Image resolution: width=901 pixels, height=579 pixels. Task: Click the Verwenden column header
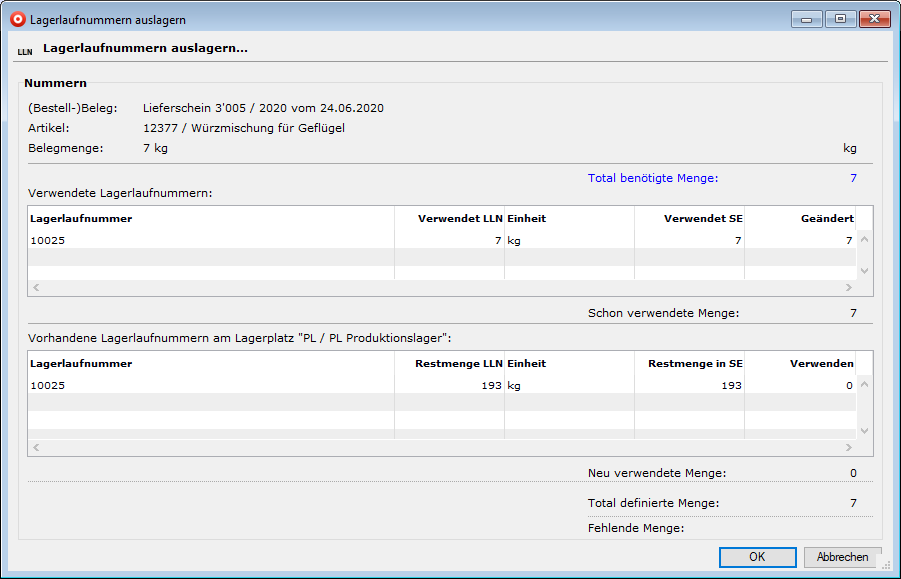pos(800,363)
